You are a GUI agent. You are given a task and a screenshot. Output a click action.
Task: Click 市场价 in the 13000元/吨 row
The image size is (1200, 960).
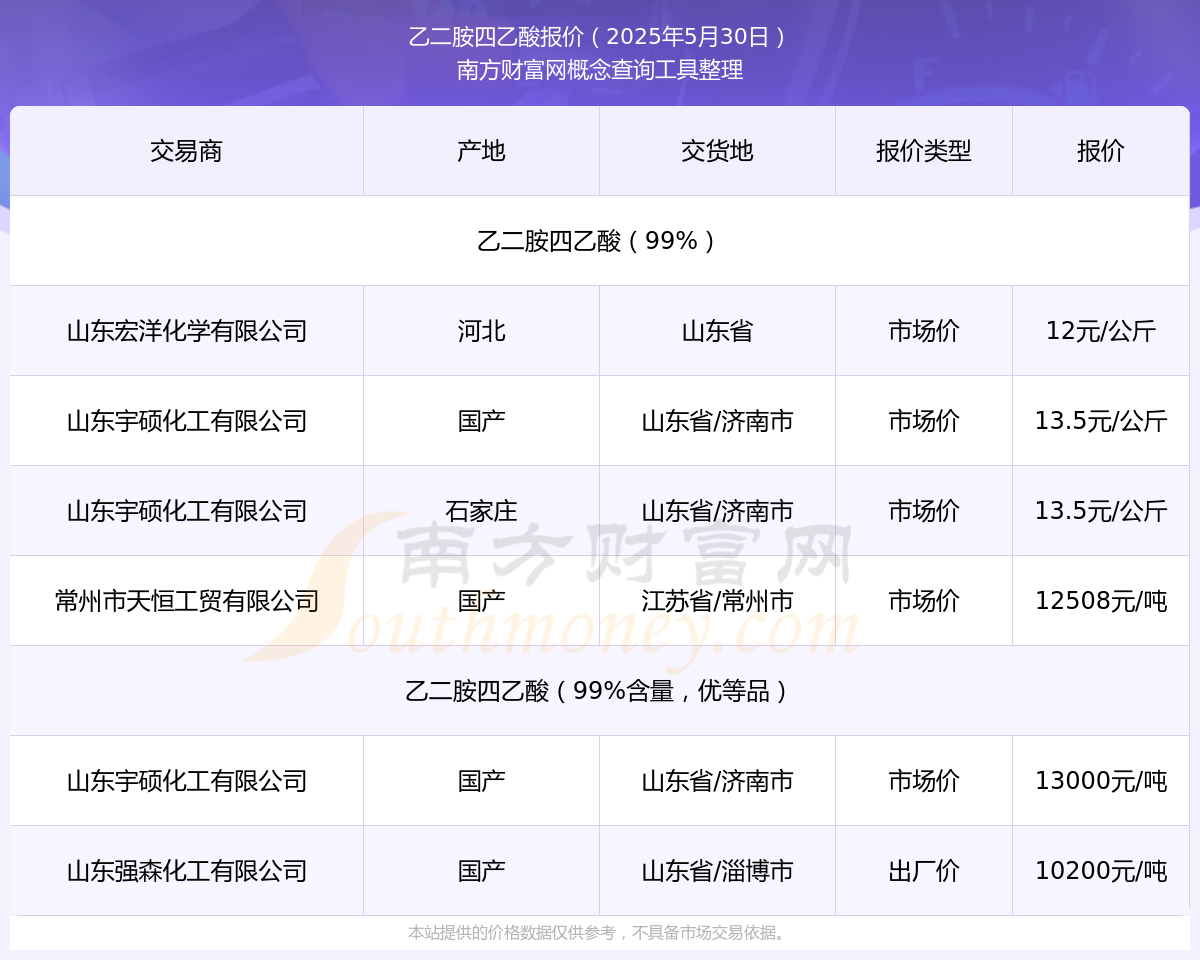[x=924, y=781]
